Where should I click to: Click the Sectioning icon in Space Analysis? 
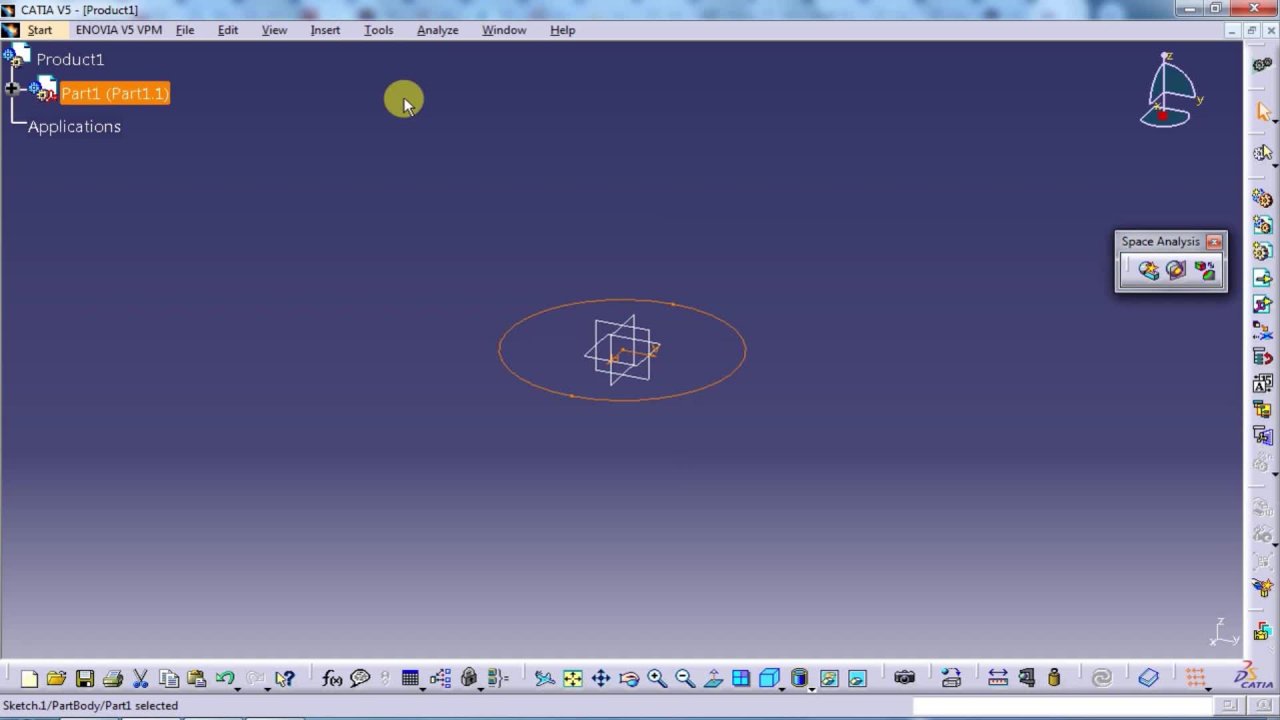coord(1176,270)
